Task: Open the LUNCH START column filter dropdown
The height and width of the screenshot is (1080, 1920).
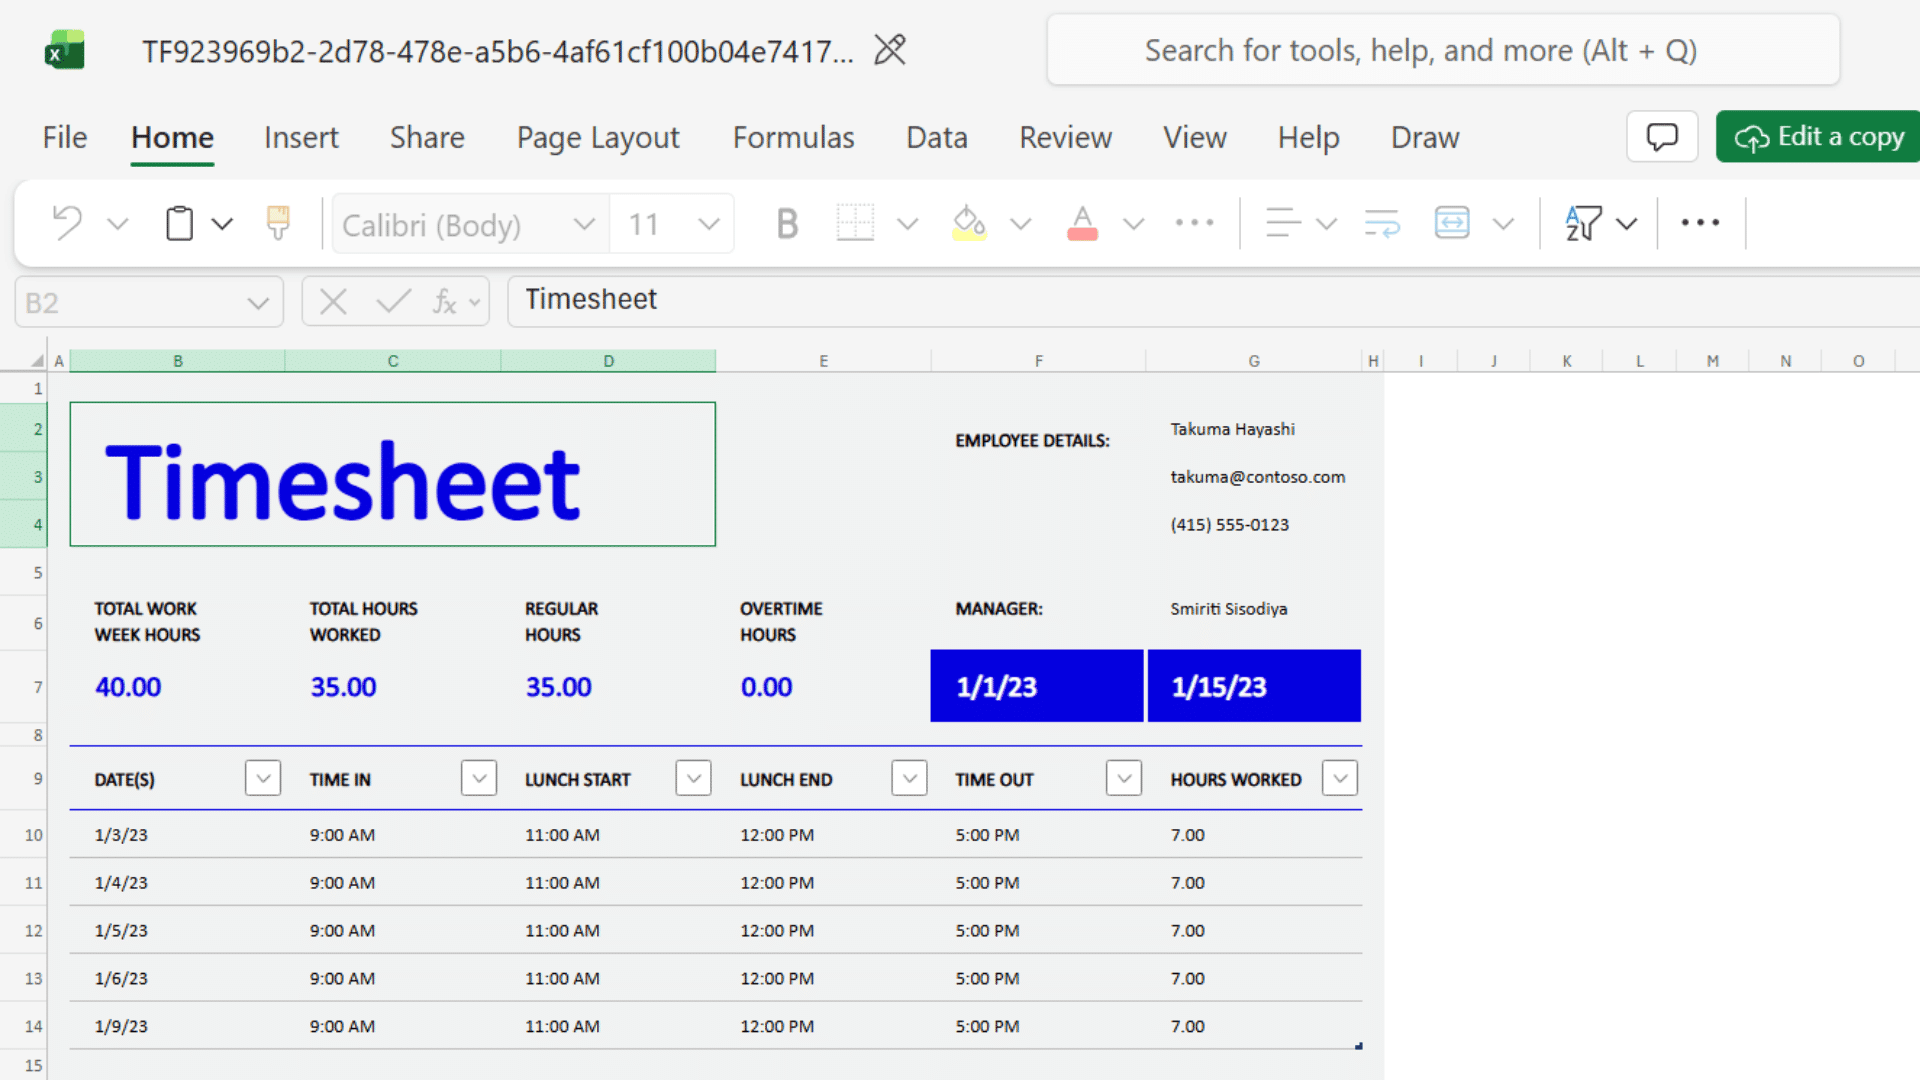Action: pyautogui.click(x=693, y=778)
